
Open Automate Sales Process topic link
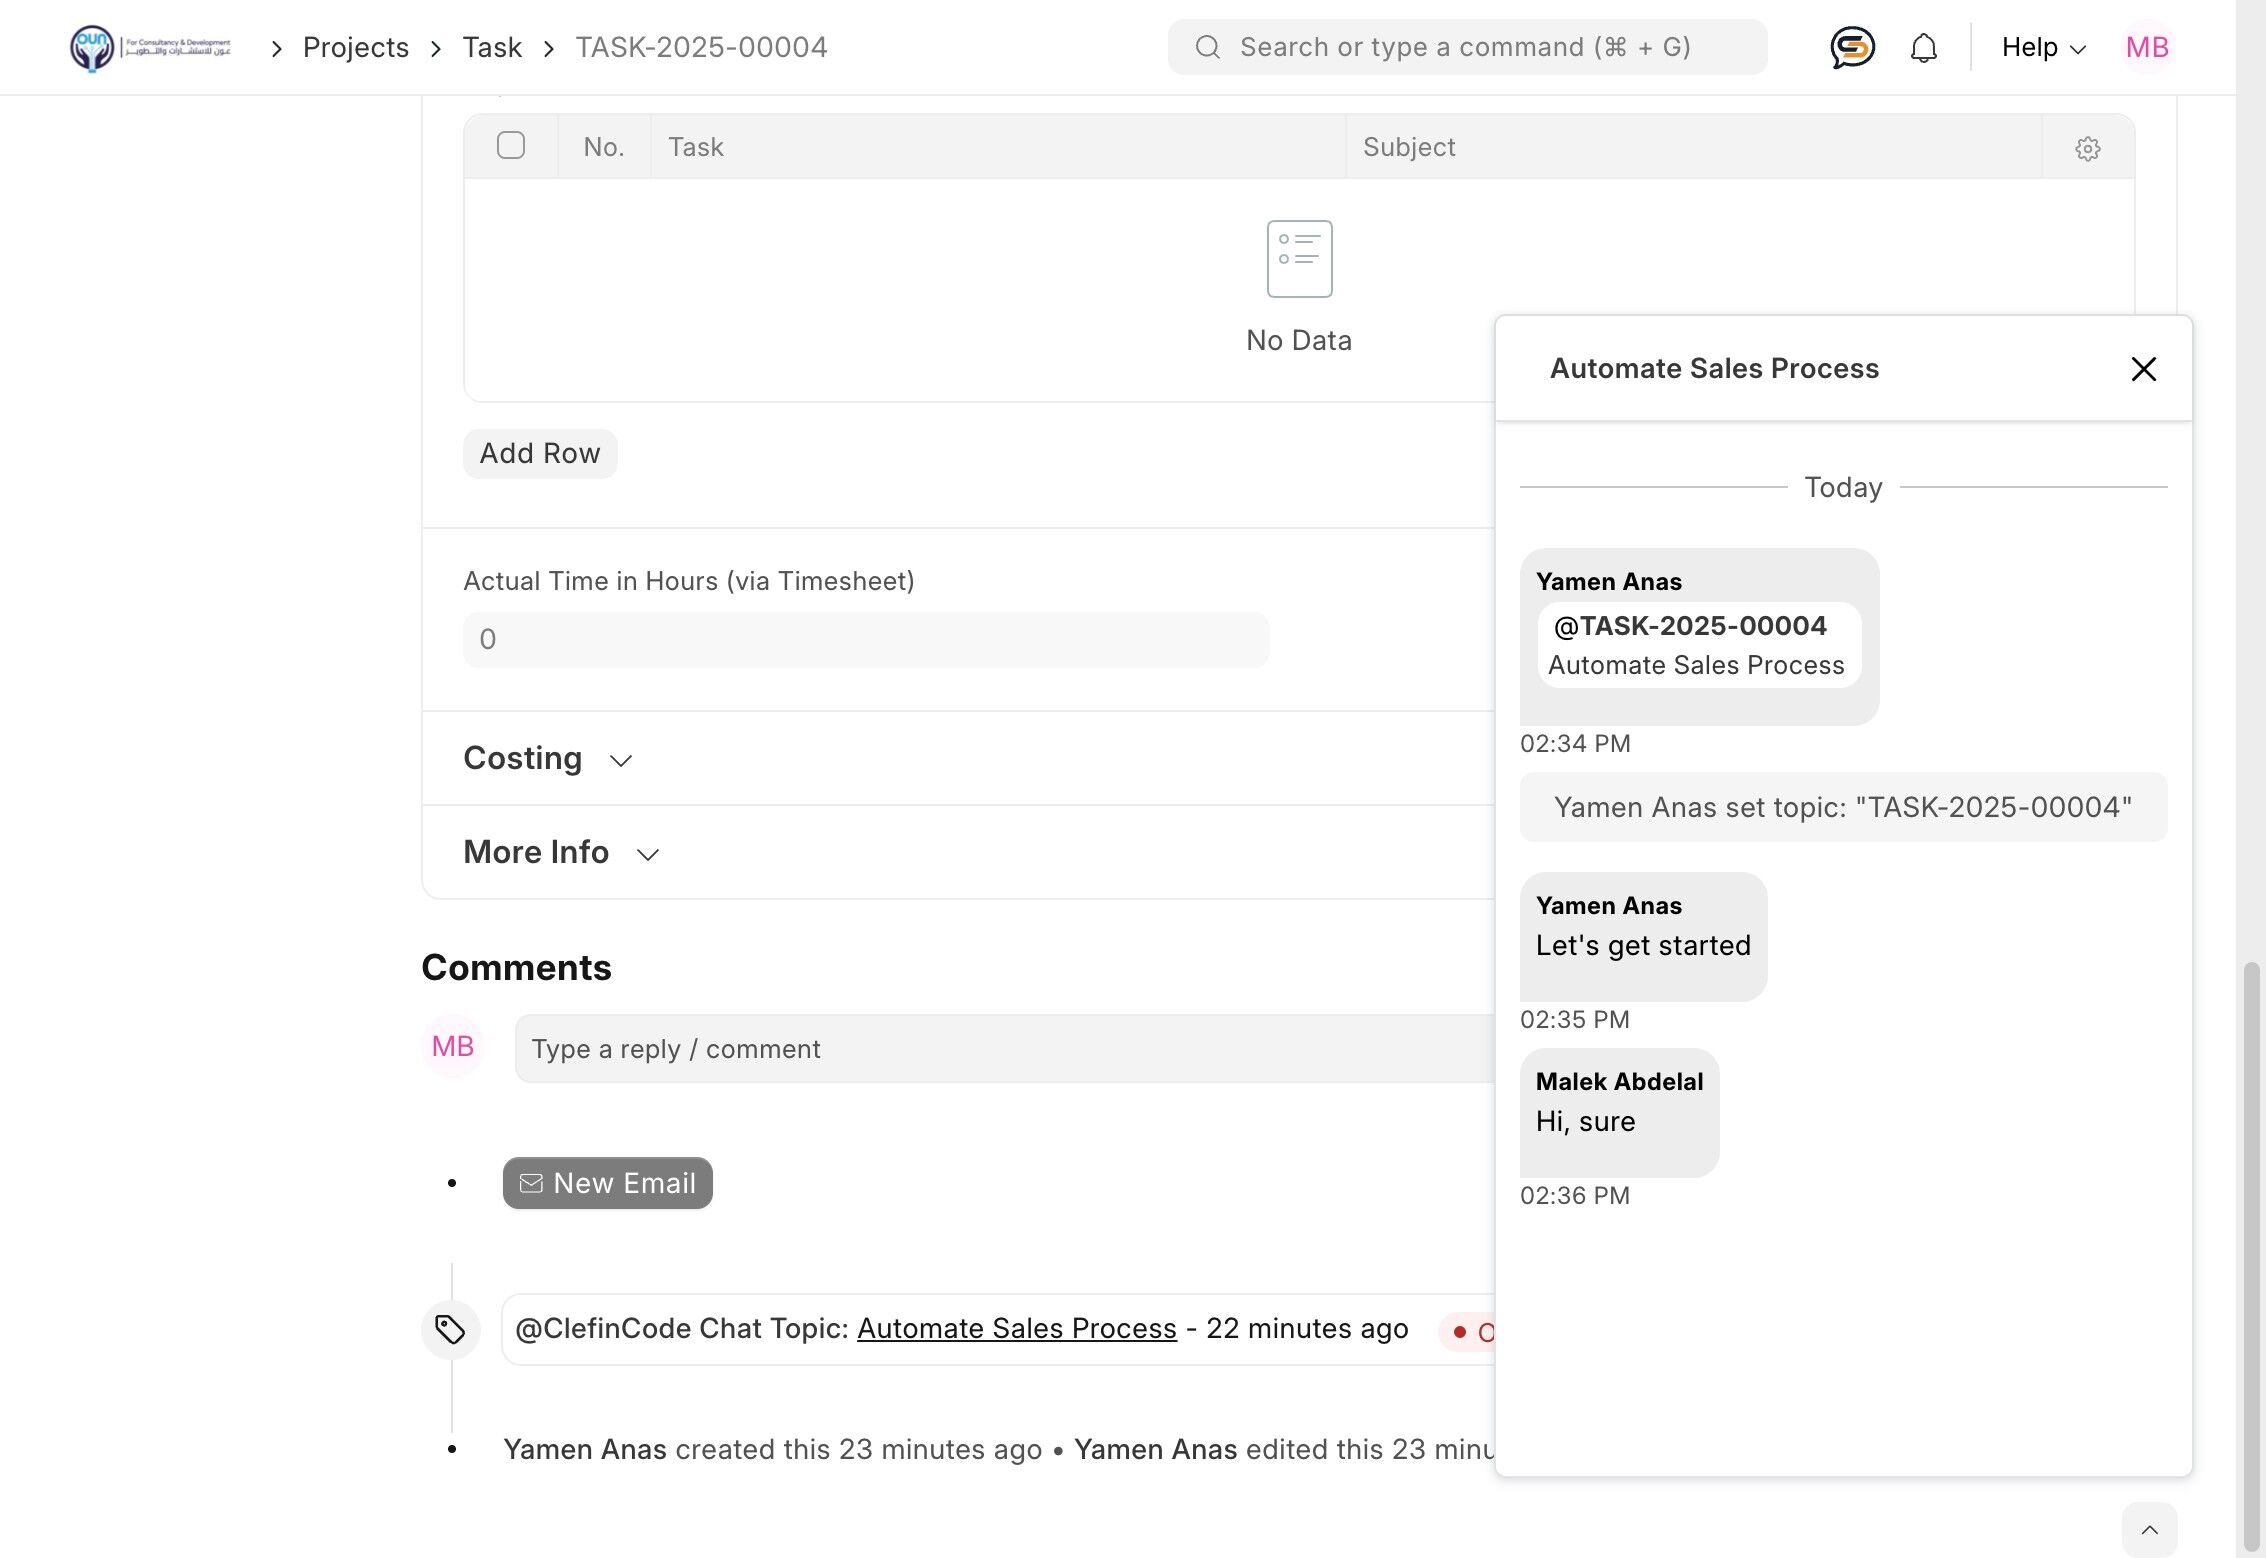pos(1016,1328)
